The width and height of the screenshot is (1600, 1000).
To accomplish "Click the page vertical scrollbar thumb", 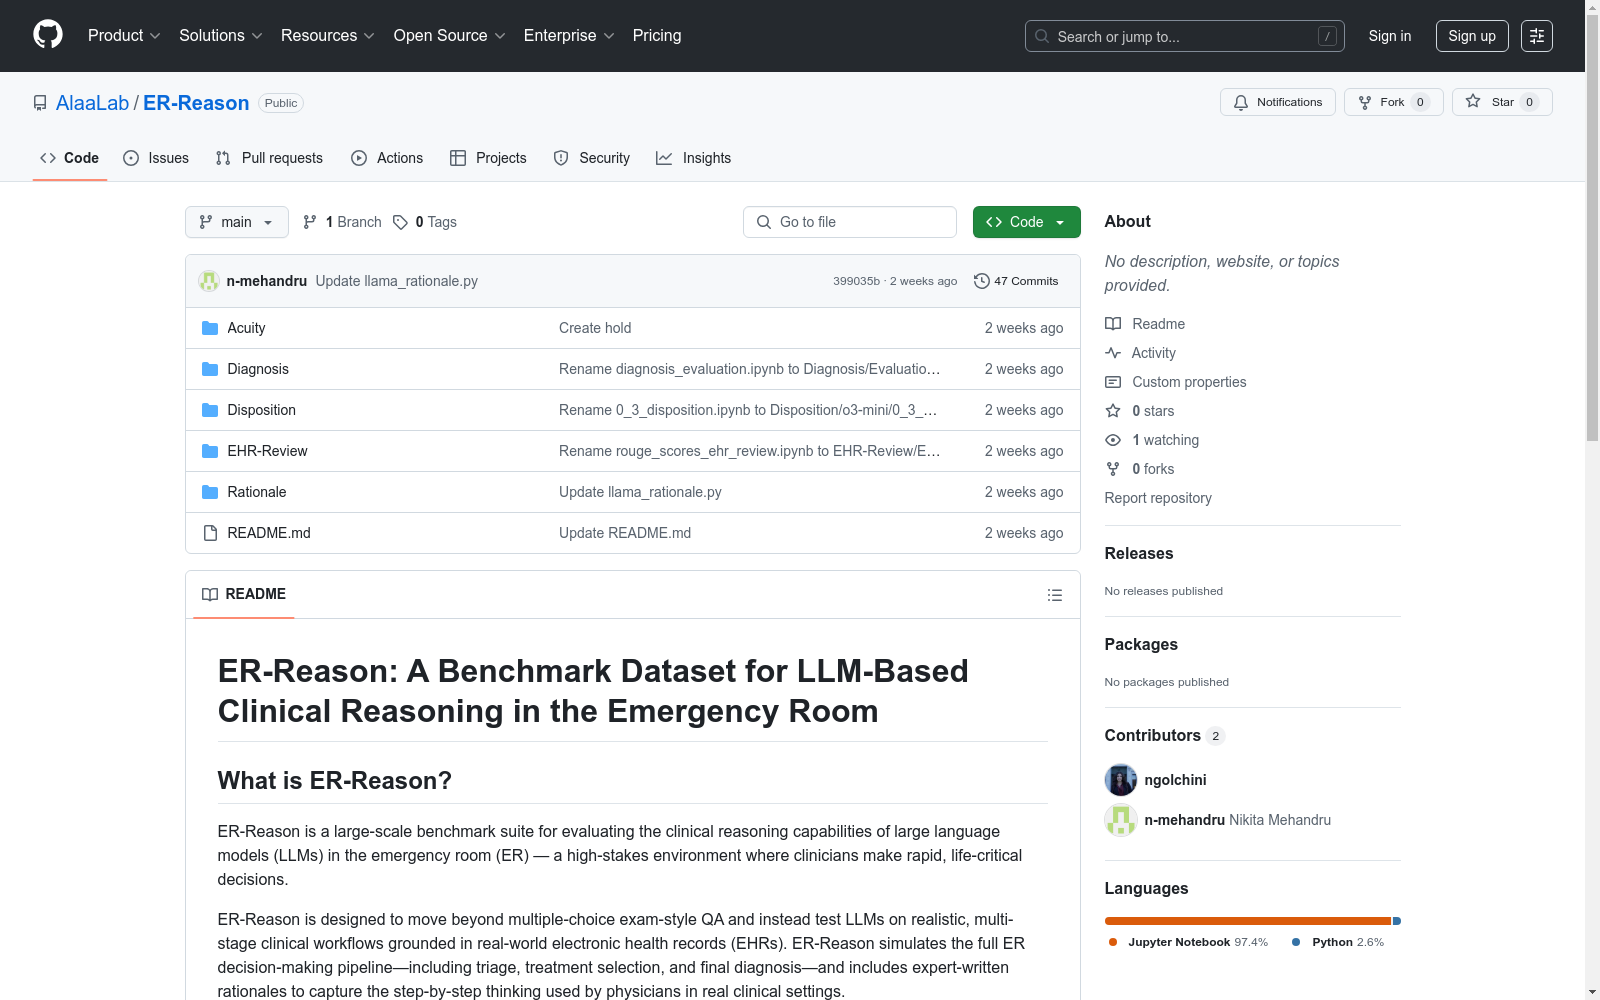I will [1592, 227].
